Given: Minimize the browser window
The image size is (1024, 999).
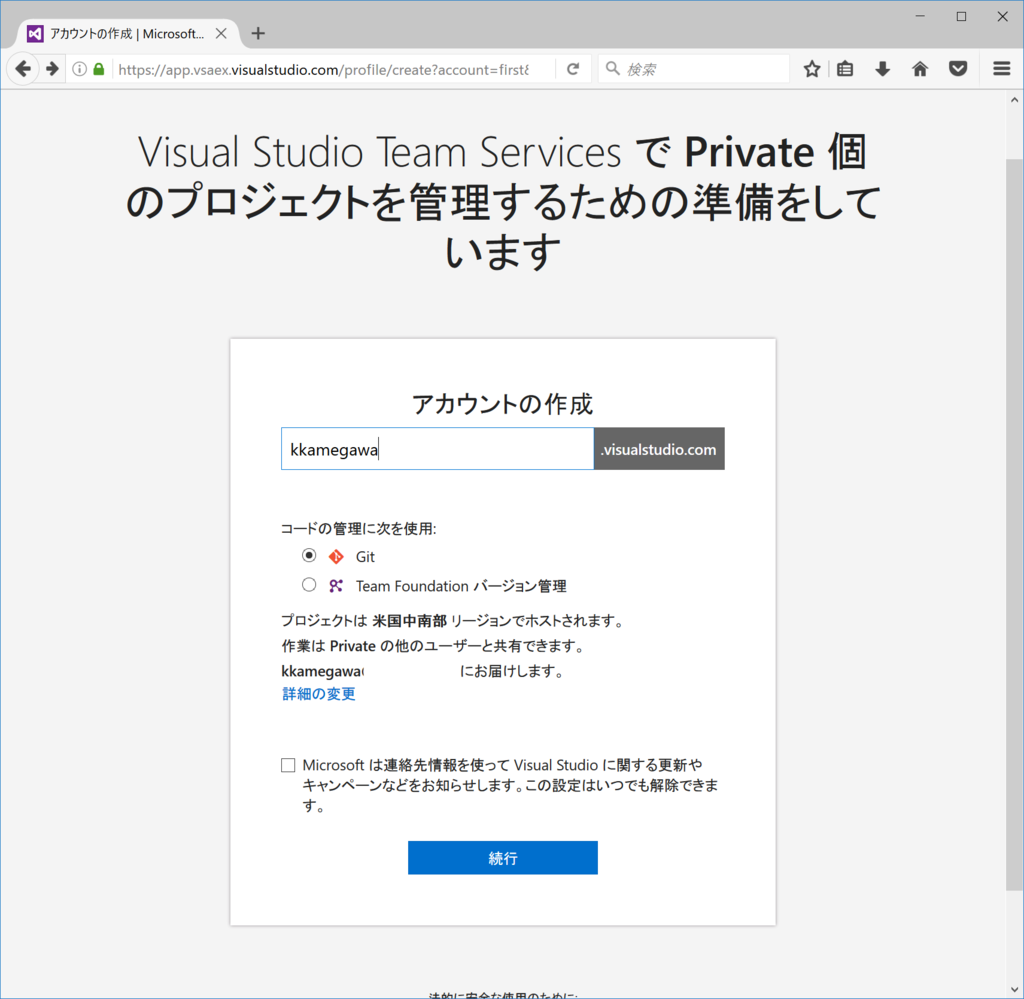Looking at the screenshot, I should (920, 16).
